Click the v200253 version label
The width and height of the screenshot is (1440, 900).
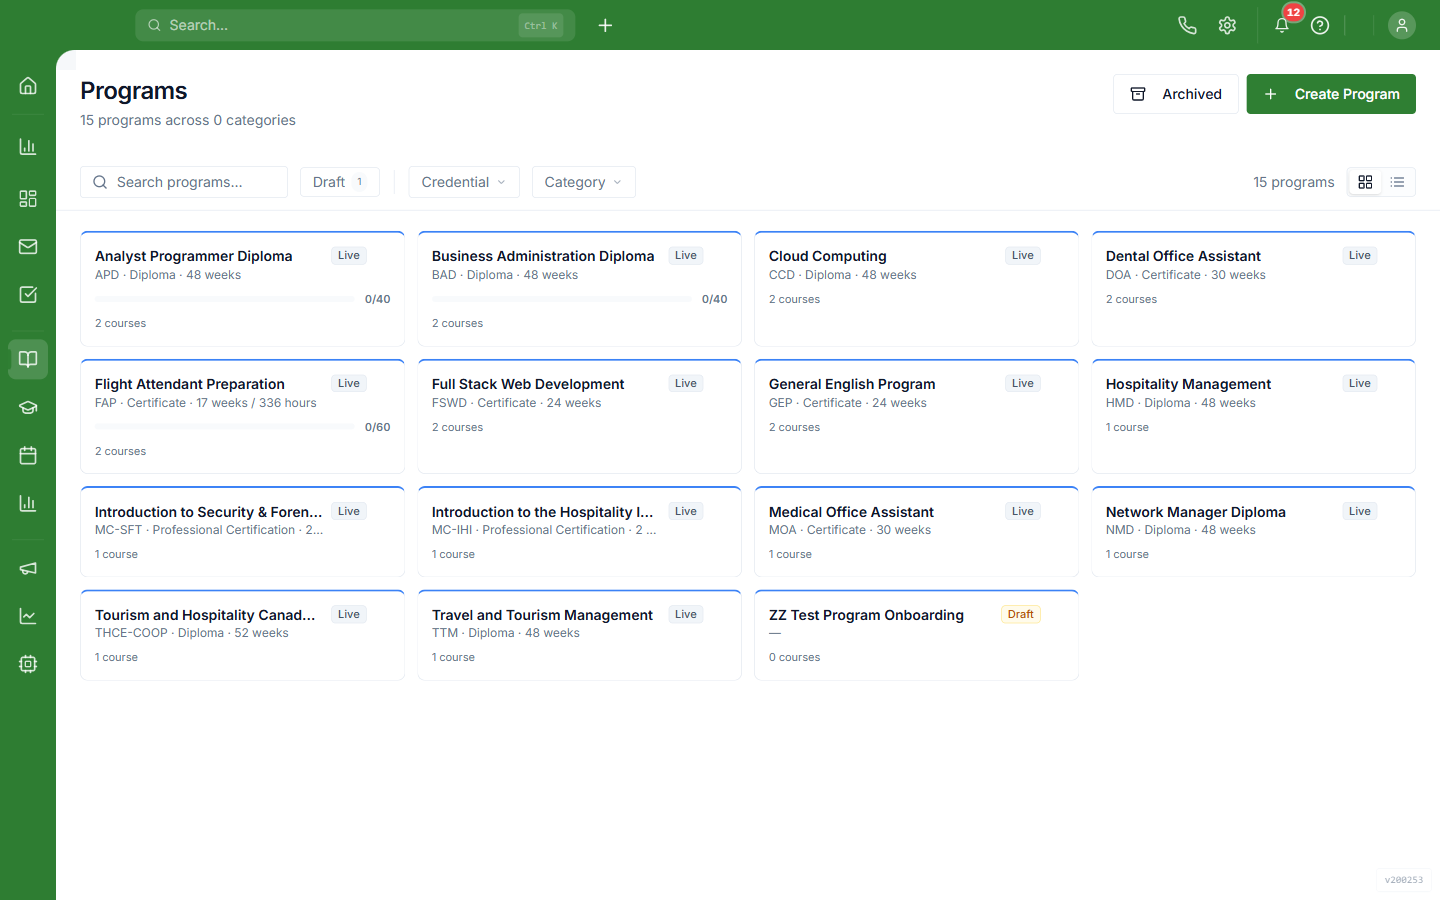(x=1404, y=880)
